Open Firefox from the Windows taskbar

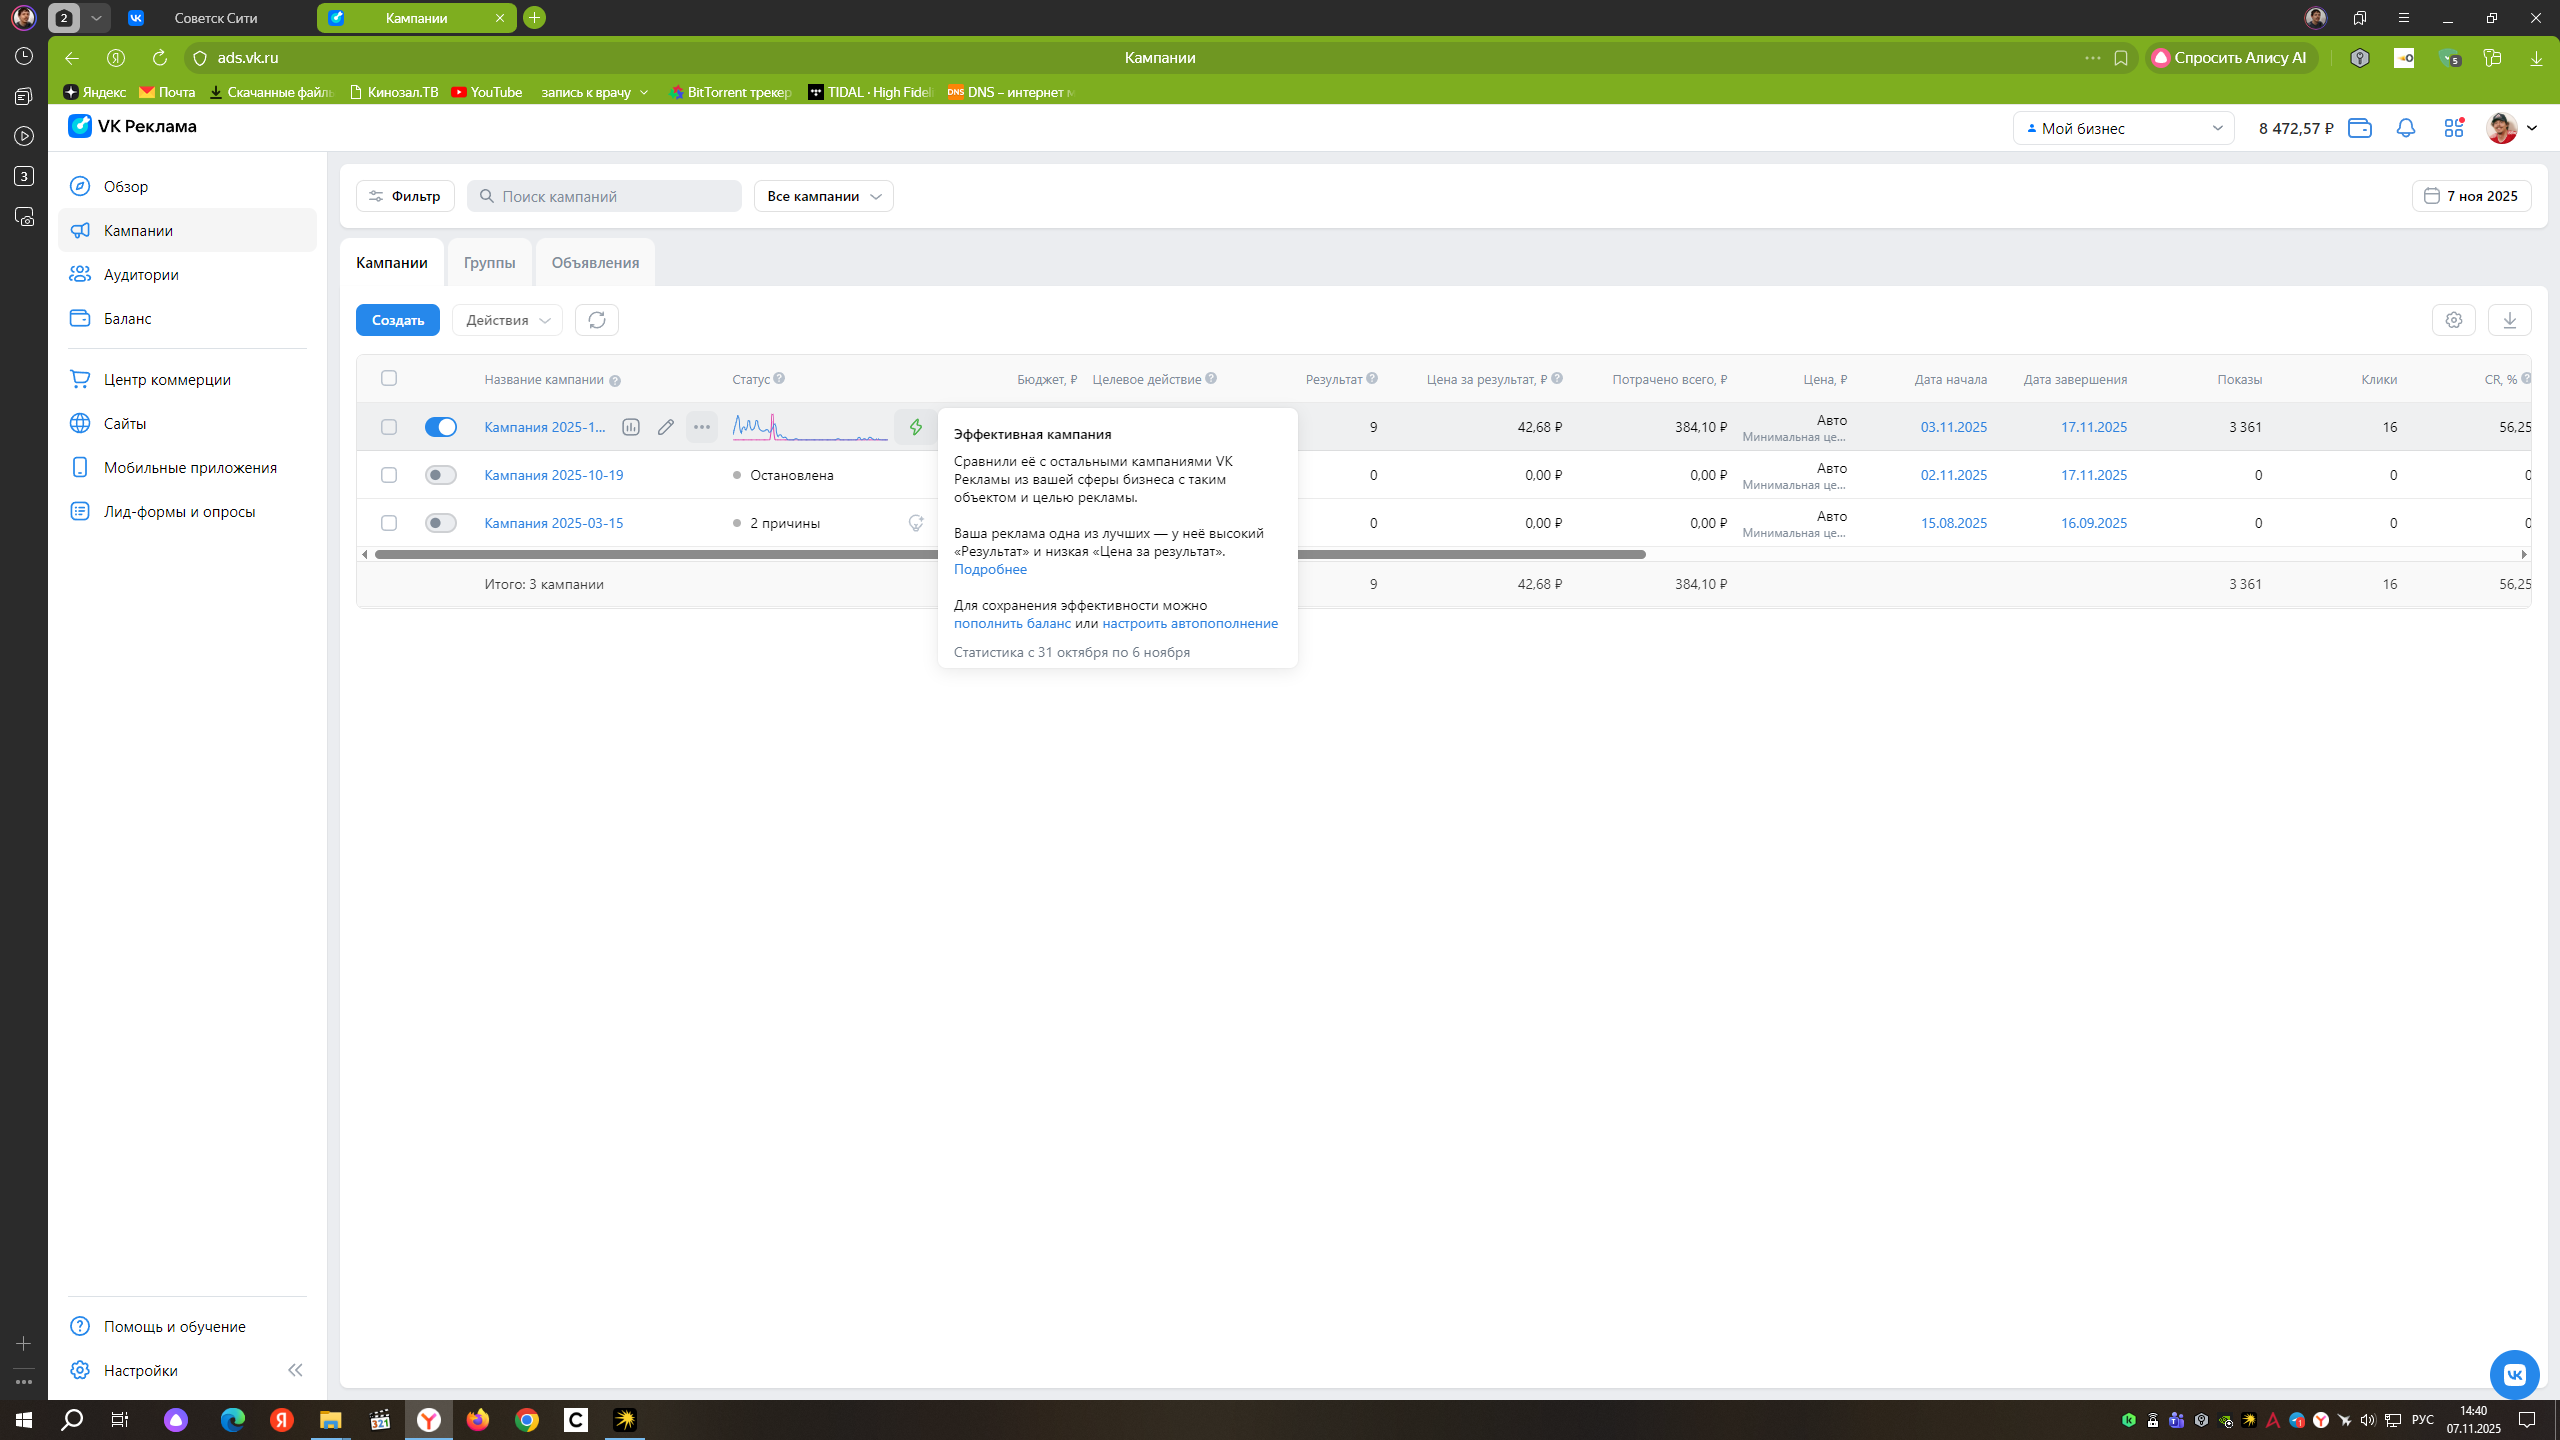(x=478, y=1420)
